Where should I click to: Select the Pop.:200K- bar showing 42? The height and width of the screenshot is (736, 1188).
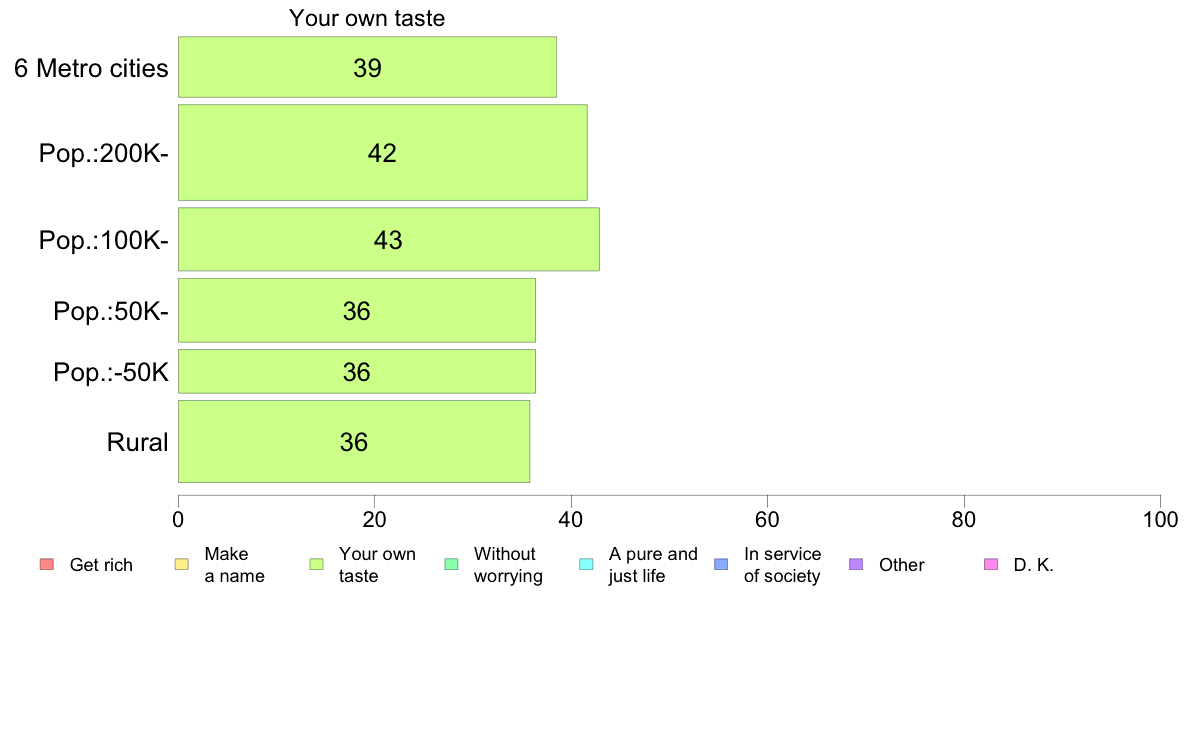click(383, 152)
